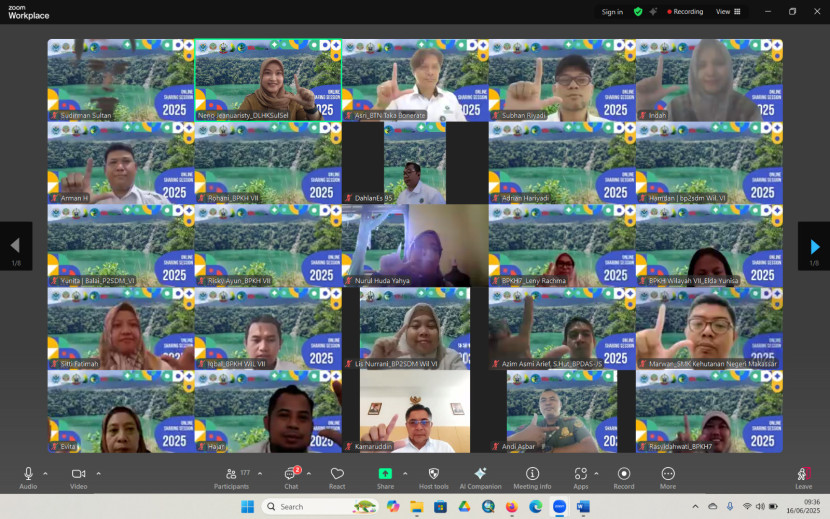Image resolution: width=830 pixels, height=519 pixels.
Task: Expand audio options arrow beside Audio
Action: 45,473
